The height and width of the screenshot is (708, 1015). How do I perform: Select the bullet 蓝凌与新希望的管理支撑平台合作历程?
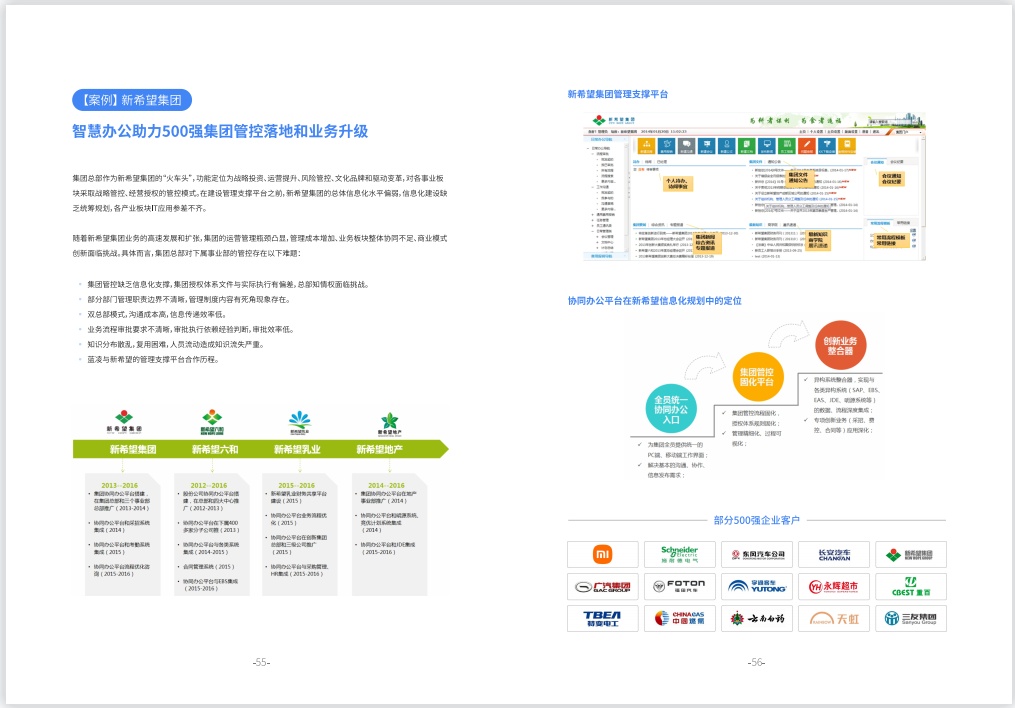(x=153, y=359)
